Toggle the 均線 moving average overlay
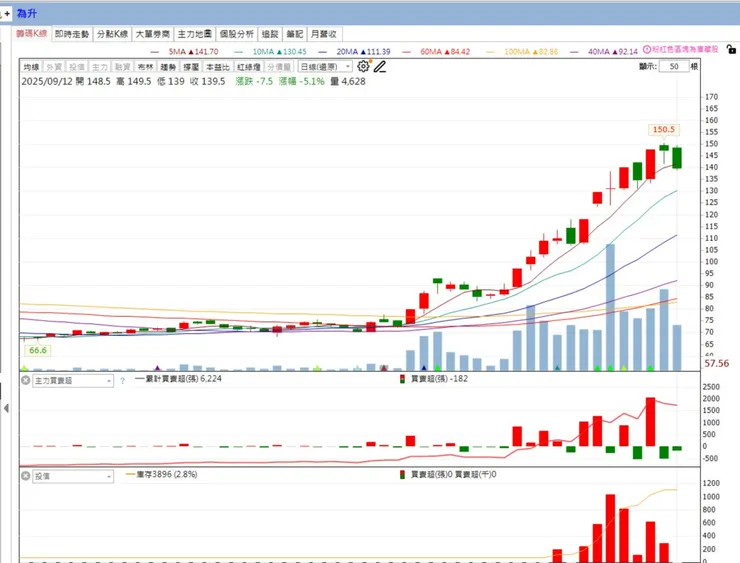 [x=31, y=67]
